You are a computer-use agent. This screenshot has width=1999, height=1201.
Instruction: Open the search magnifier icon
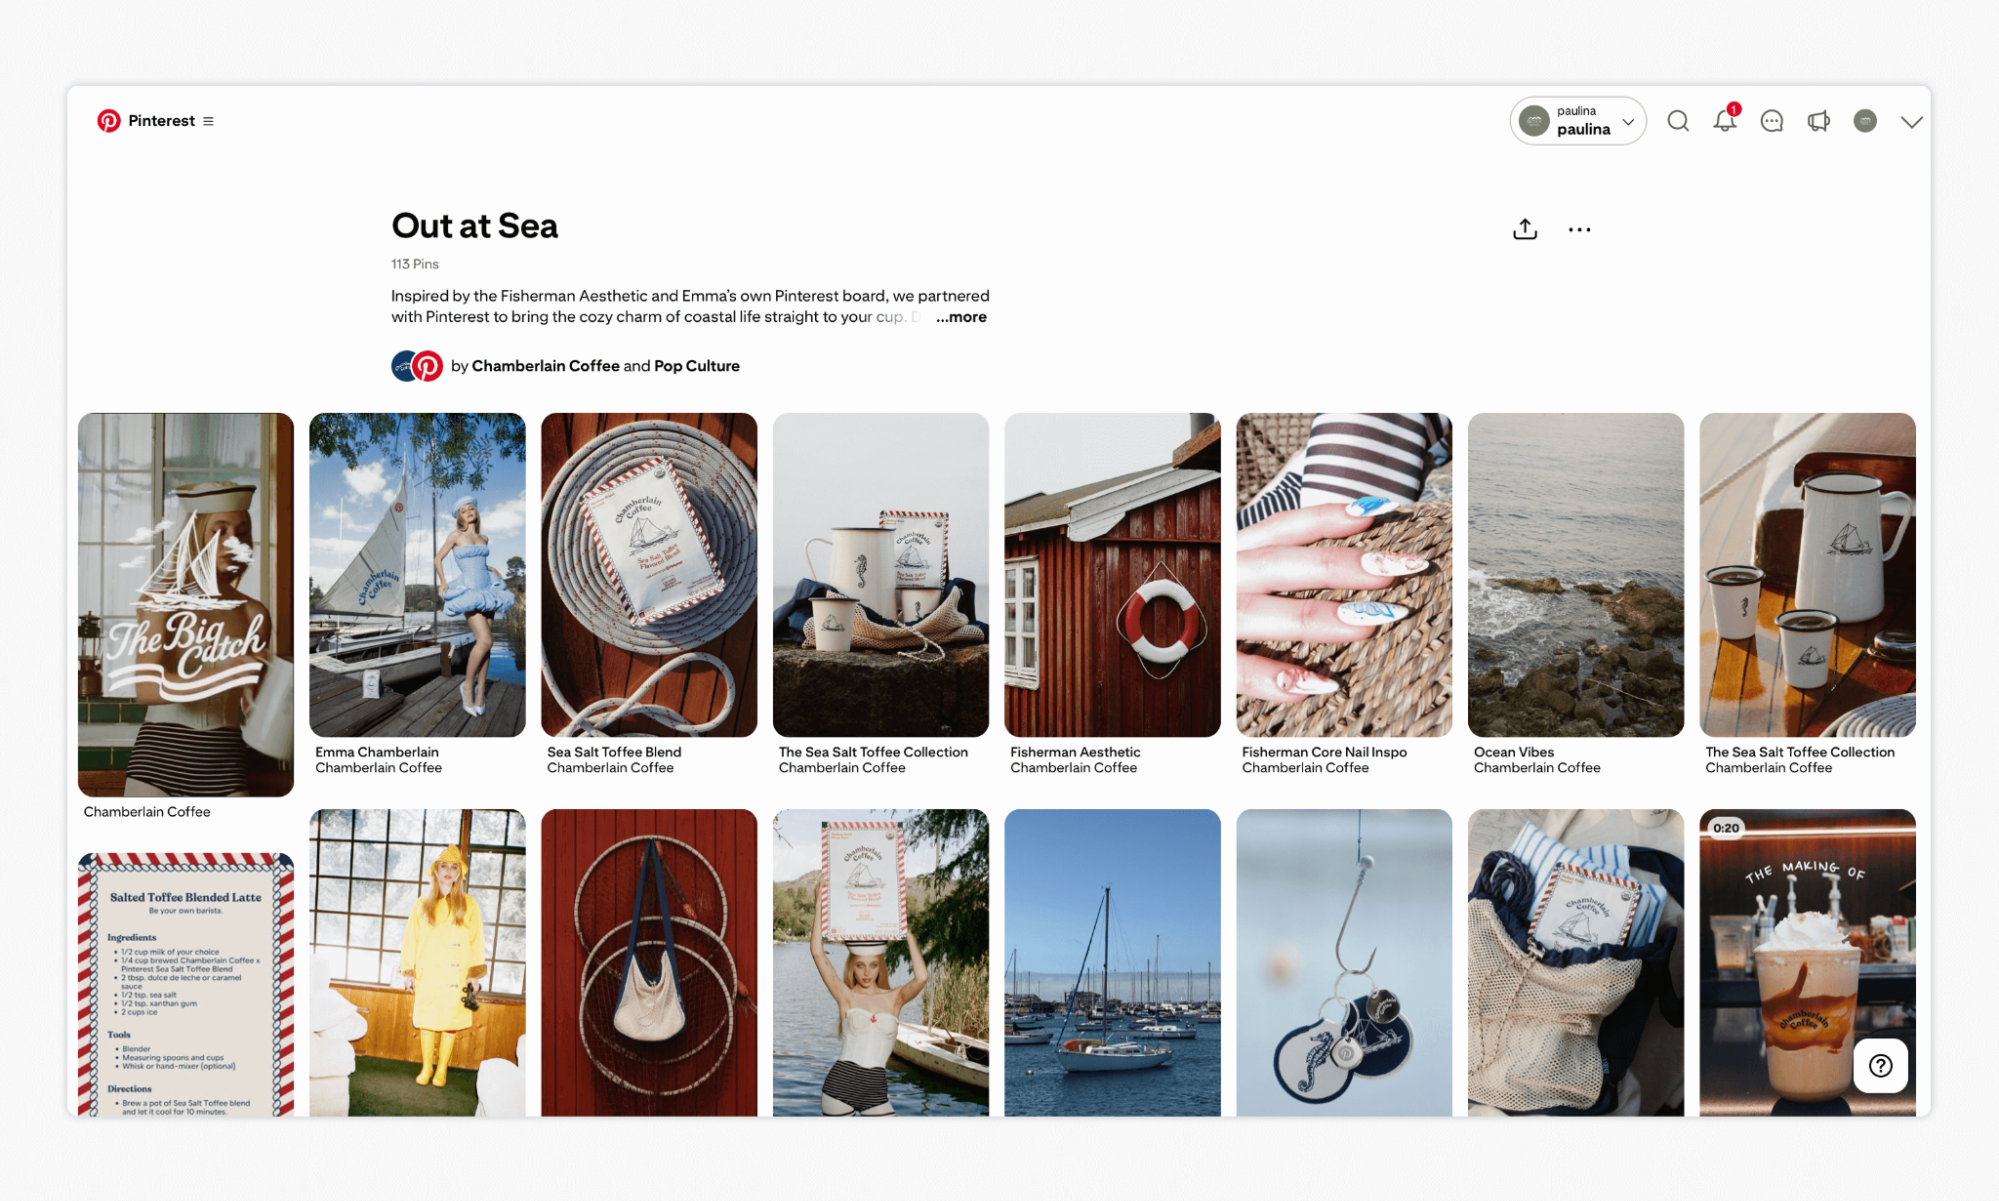coord(1678,121)
